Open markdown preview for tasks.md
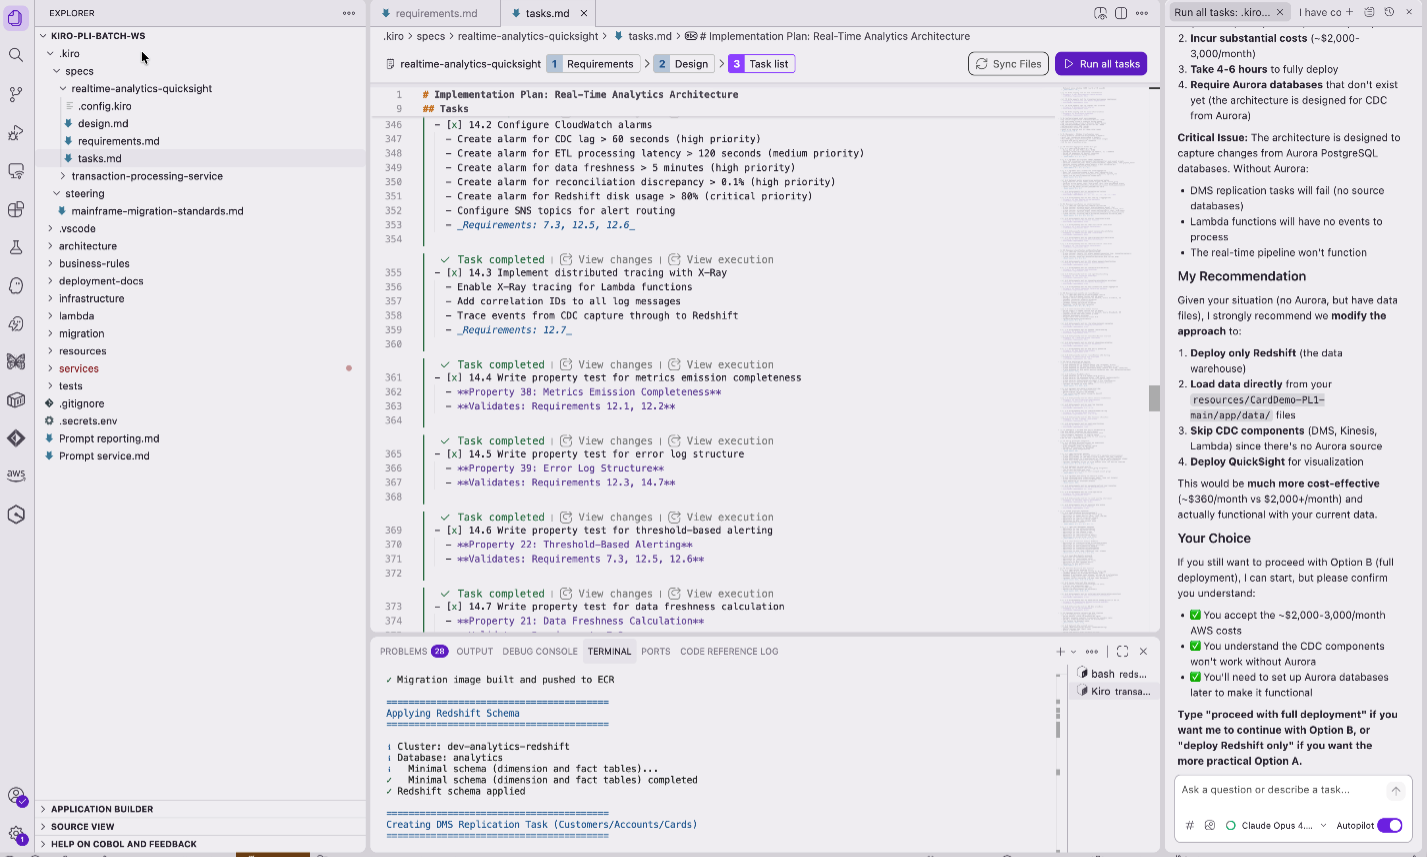Viewport: 1427px width, 857px height. click(1098, 12)
